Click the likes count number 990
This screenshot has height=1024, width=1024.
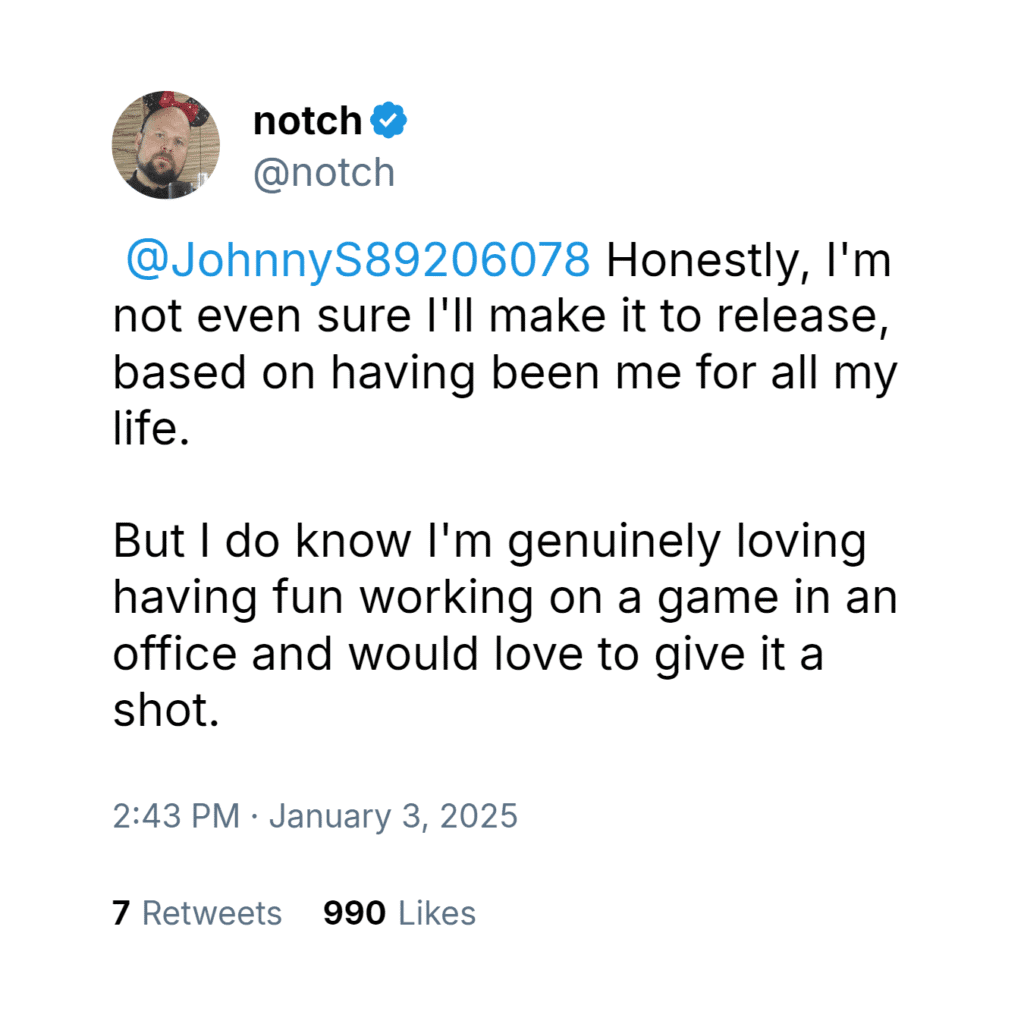(354, 913)
